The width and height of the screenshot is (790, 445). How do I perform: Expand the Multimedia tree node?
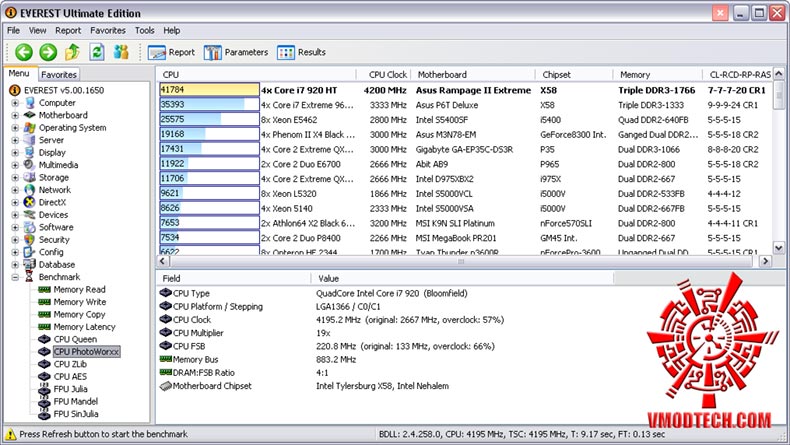coord(15,165)
